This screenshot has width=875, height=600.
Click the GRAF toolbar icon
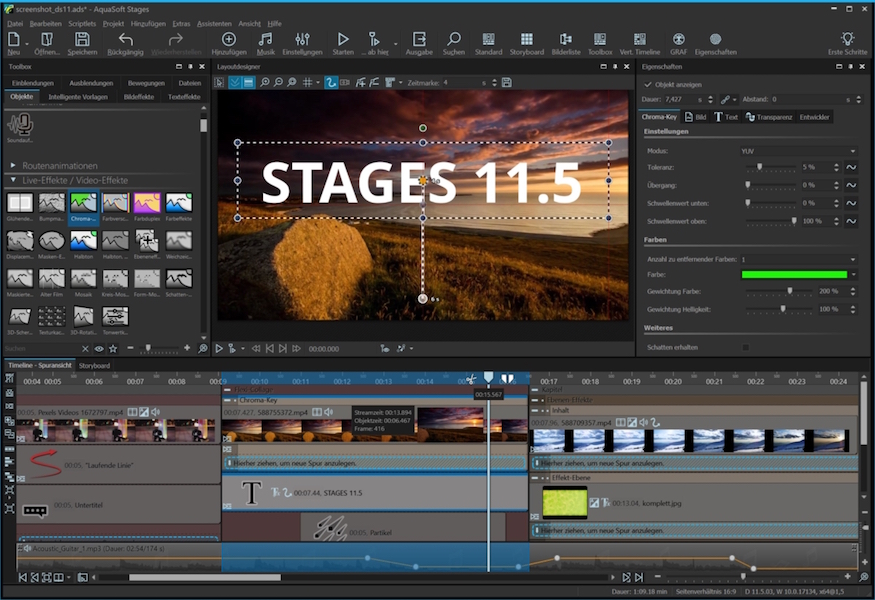click(x=679, y=39)
